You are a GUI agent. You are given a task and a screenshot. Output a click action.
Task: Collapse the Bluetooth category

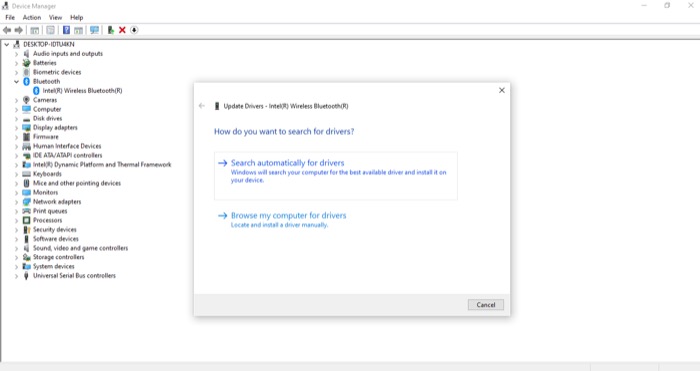pos(17,81)
